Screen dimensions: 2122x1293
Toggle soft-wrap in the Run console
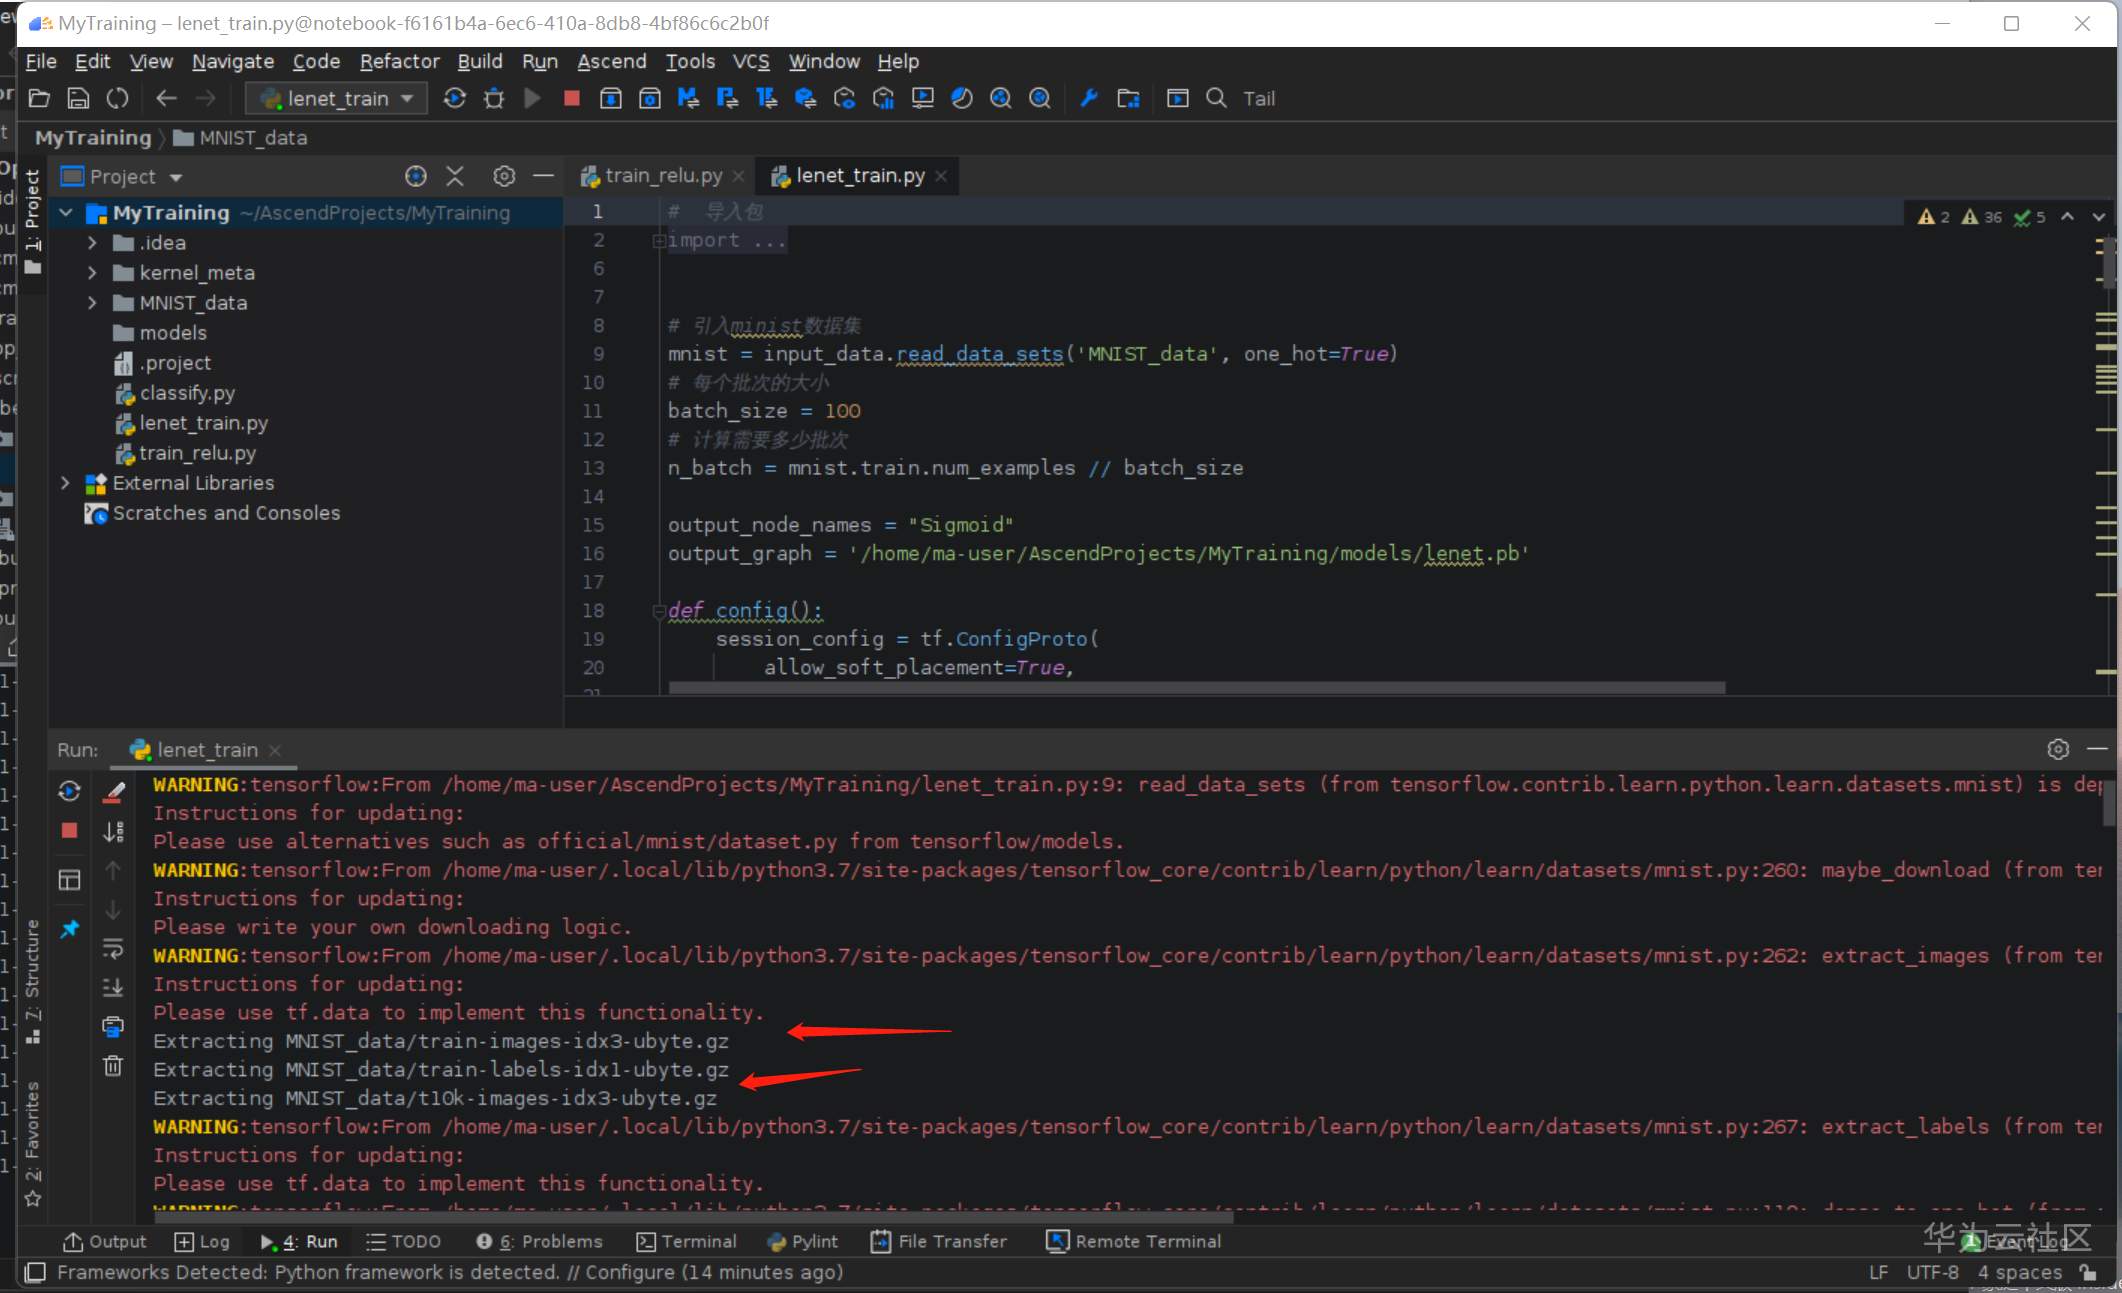[113, 948]
